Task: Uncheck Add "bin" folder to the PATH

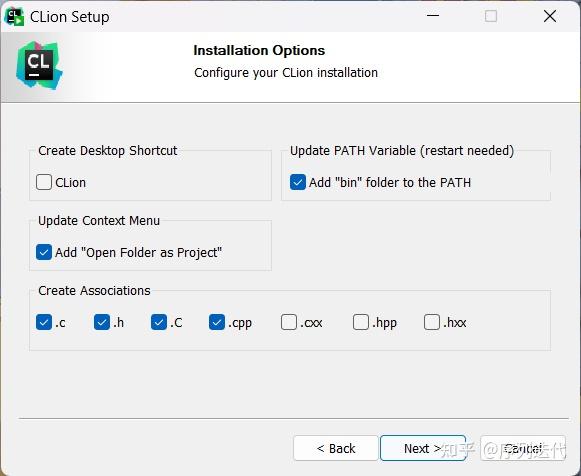Action: coord(298,182)
